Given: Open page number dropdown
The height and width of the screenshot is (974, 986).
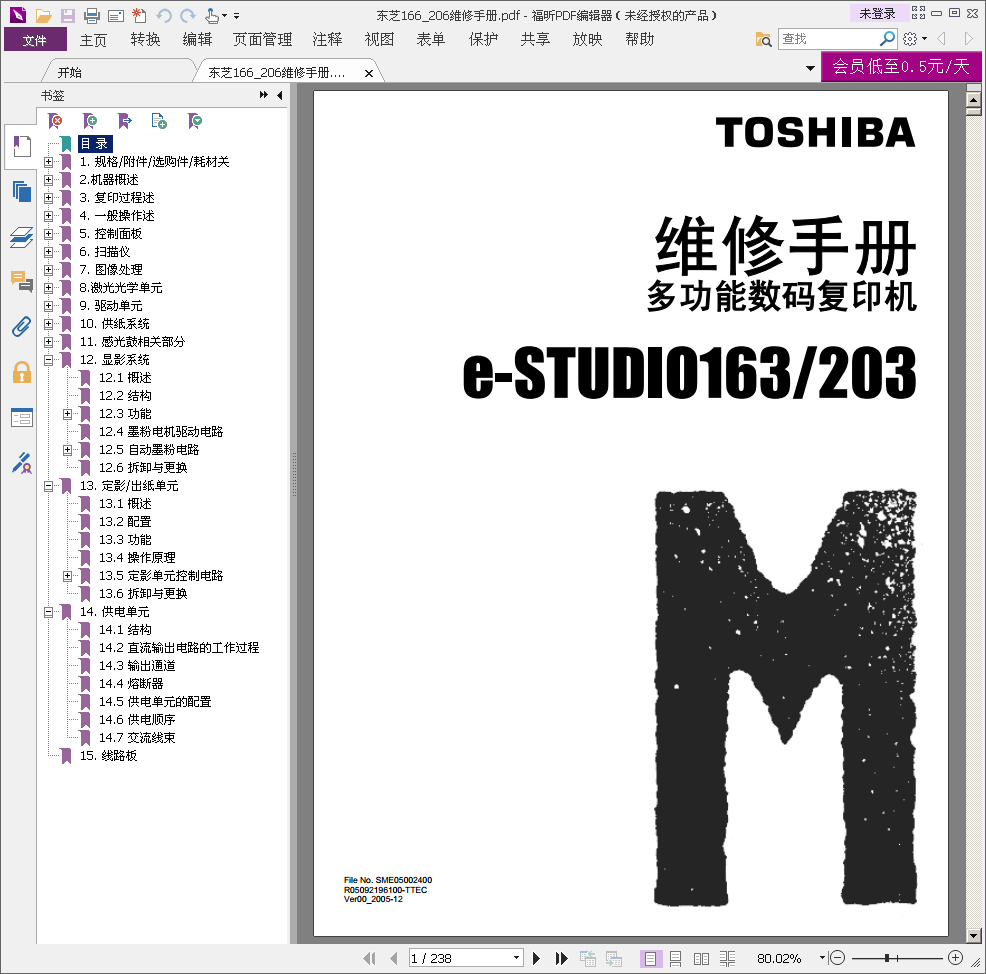Looking at the screenshot, I should point(516,958).
